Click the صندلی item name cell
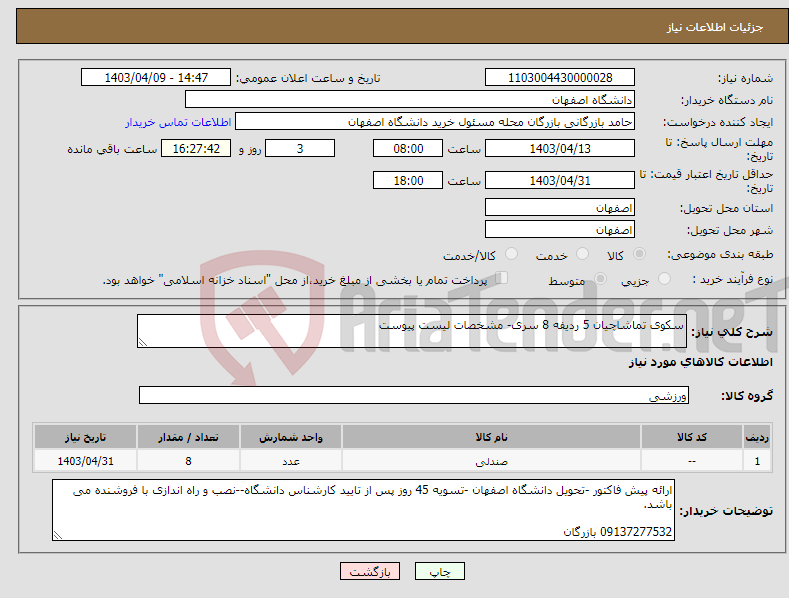Screen dimensions: 789x598 (x=491, y=461)
